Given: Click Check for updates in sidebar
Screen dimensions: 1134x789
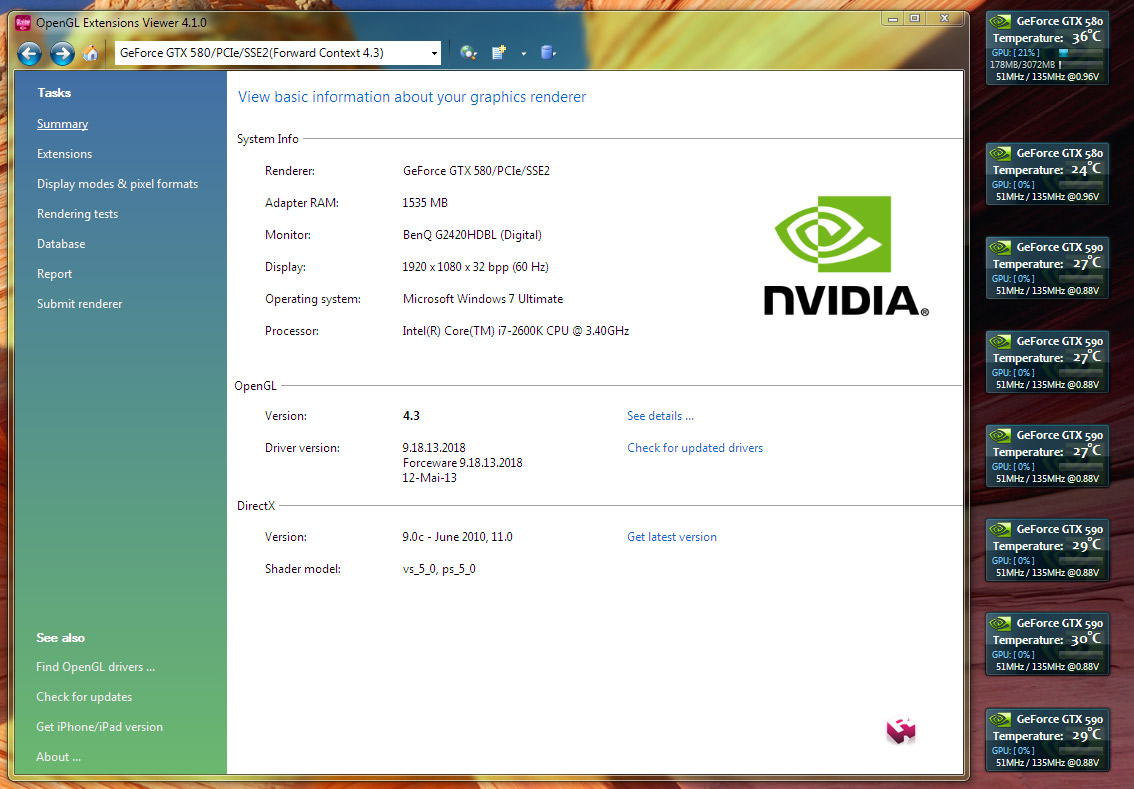Looking at the screenshot, I should (x=84, y=697).
